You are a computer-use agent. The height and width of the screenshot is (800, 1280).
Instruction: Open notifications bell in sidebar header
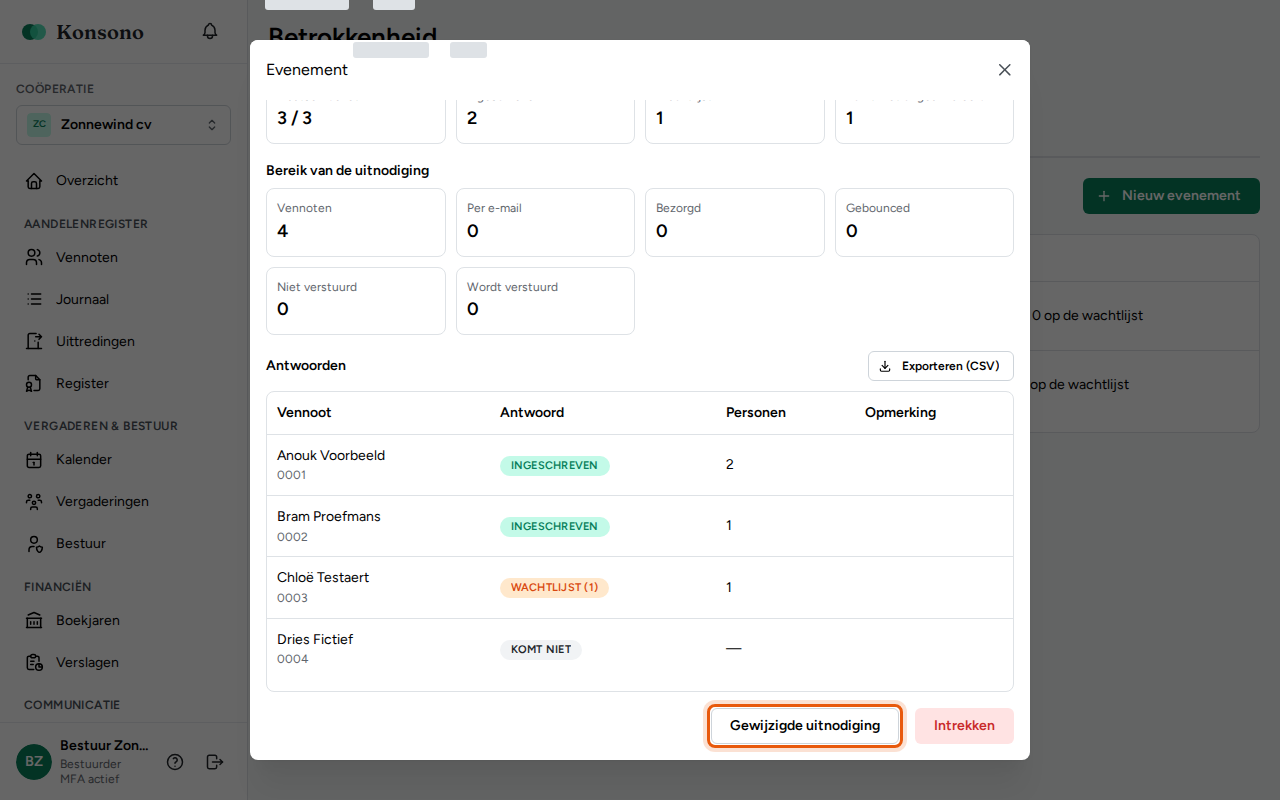[210, 32]
